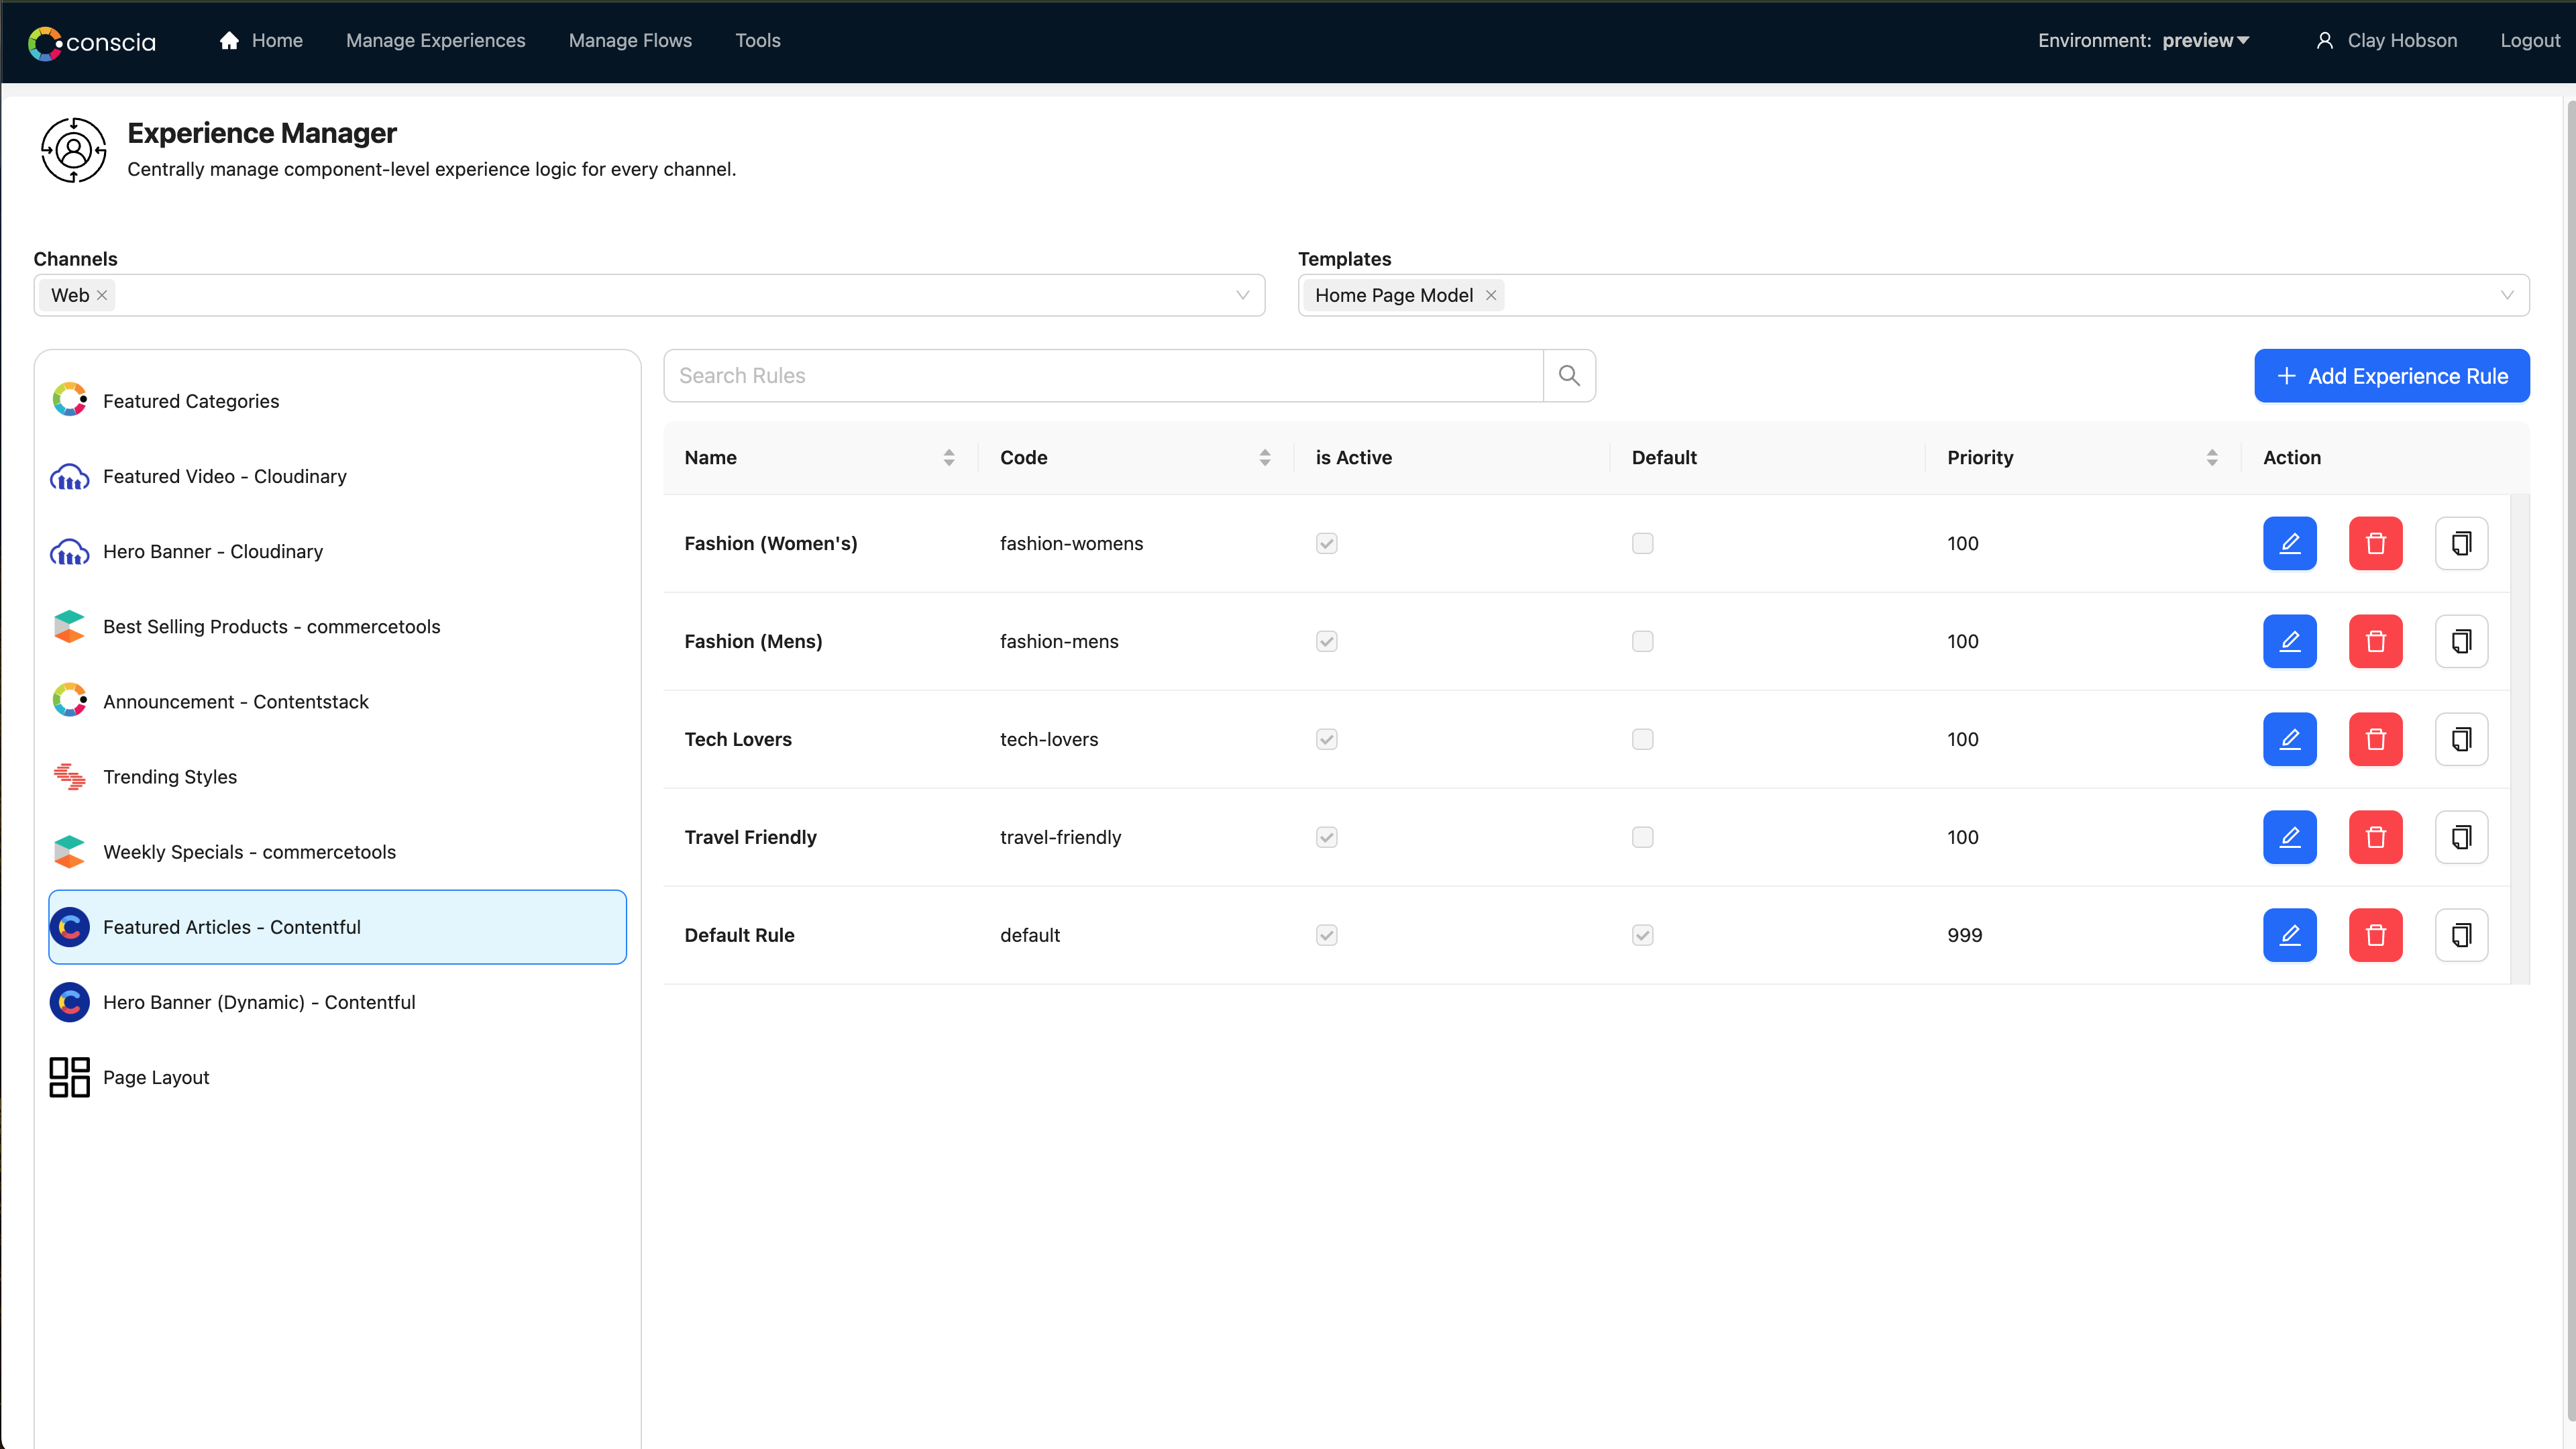Select the Weekly Specials - commercetools icon

[70, 851]
